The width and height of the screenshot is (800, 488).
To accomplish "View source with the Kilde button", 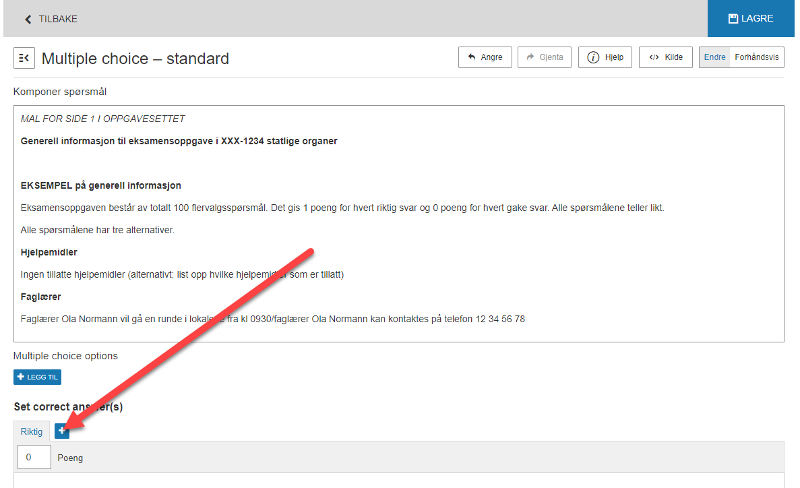I will tap(665, 57).
